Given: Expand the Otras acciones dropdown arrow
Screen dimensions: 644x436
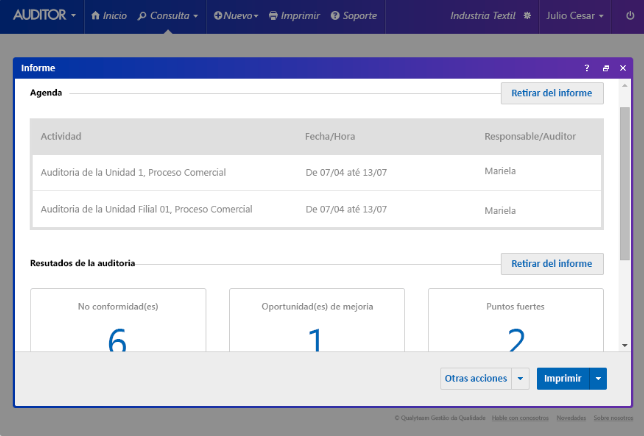Looking at the screenshot, I should click(x=520, y=378).
